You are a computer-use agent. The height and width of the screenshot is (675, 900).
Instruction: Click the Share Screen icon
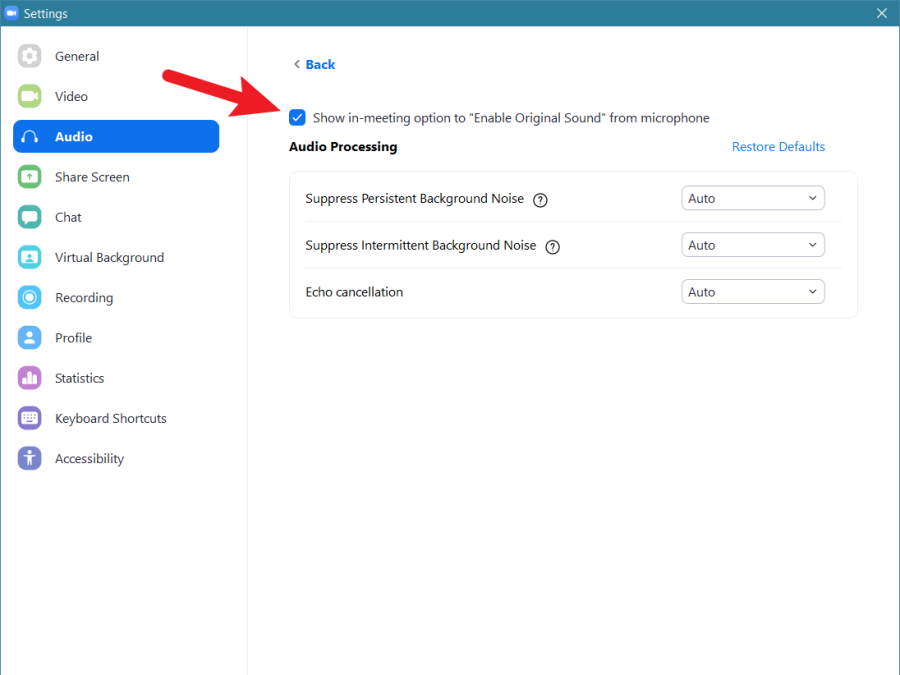tap(30, 177)
